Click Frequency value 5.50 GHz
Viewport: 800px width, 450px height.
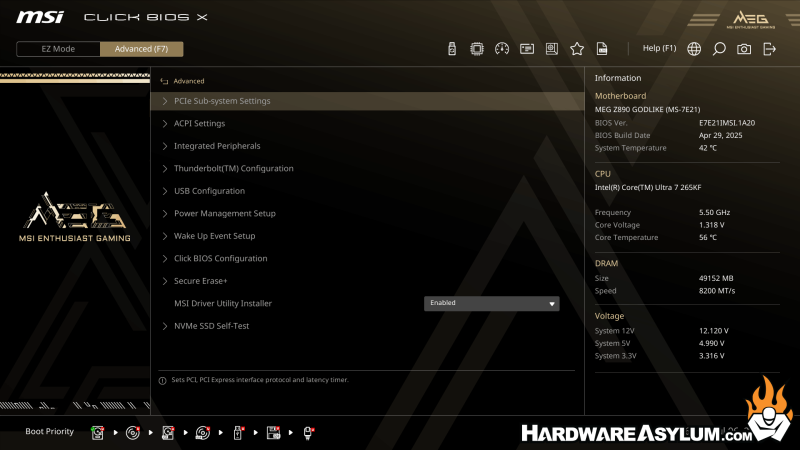pos(714,212)
